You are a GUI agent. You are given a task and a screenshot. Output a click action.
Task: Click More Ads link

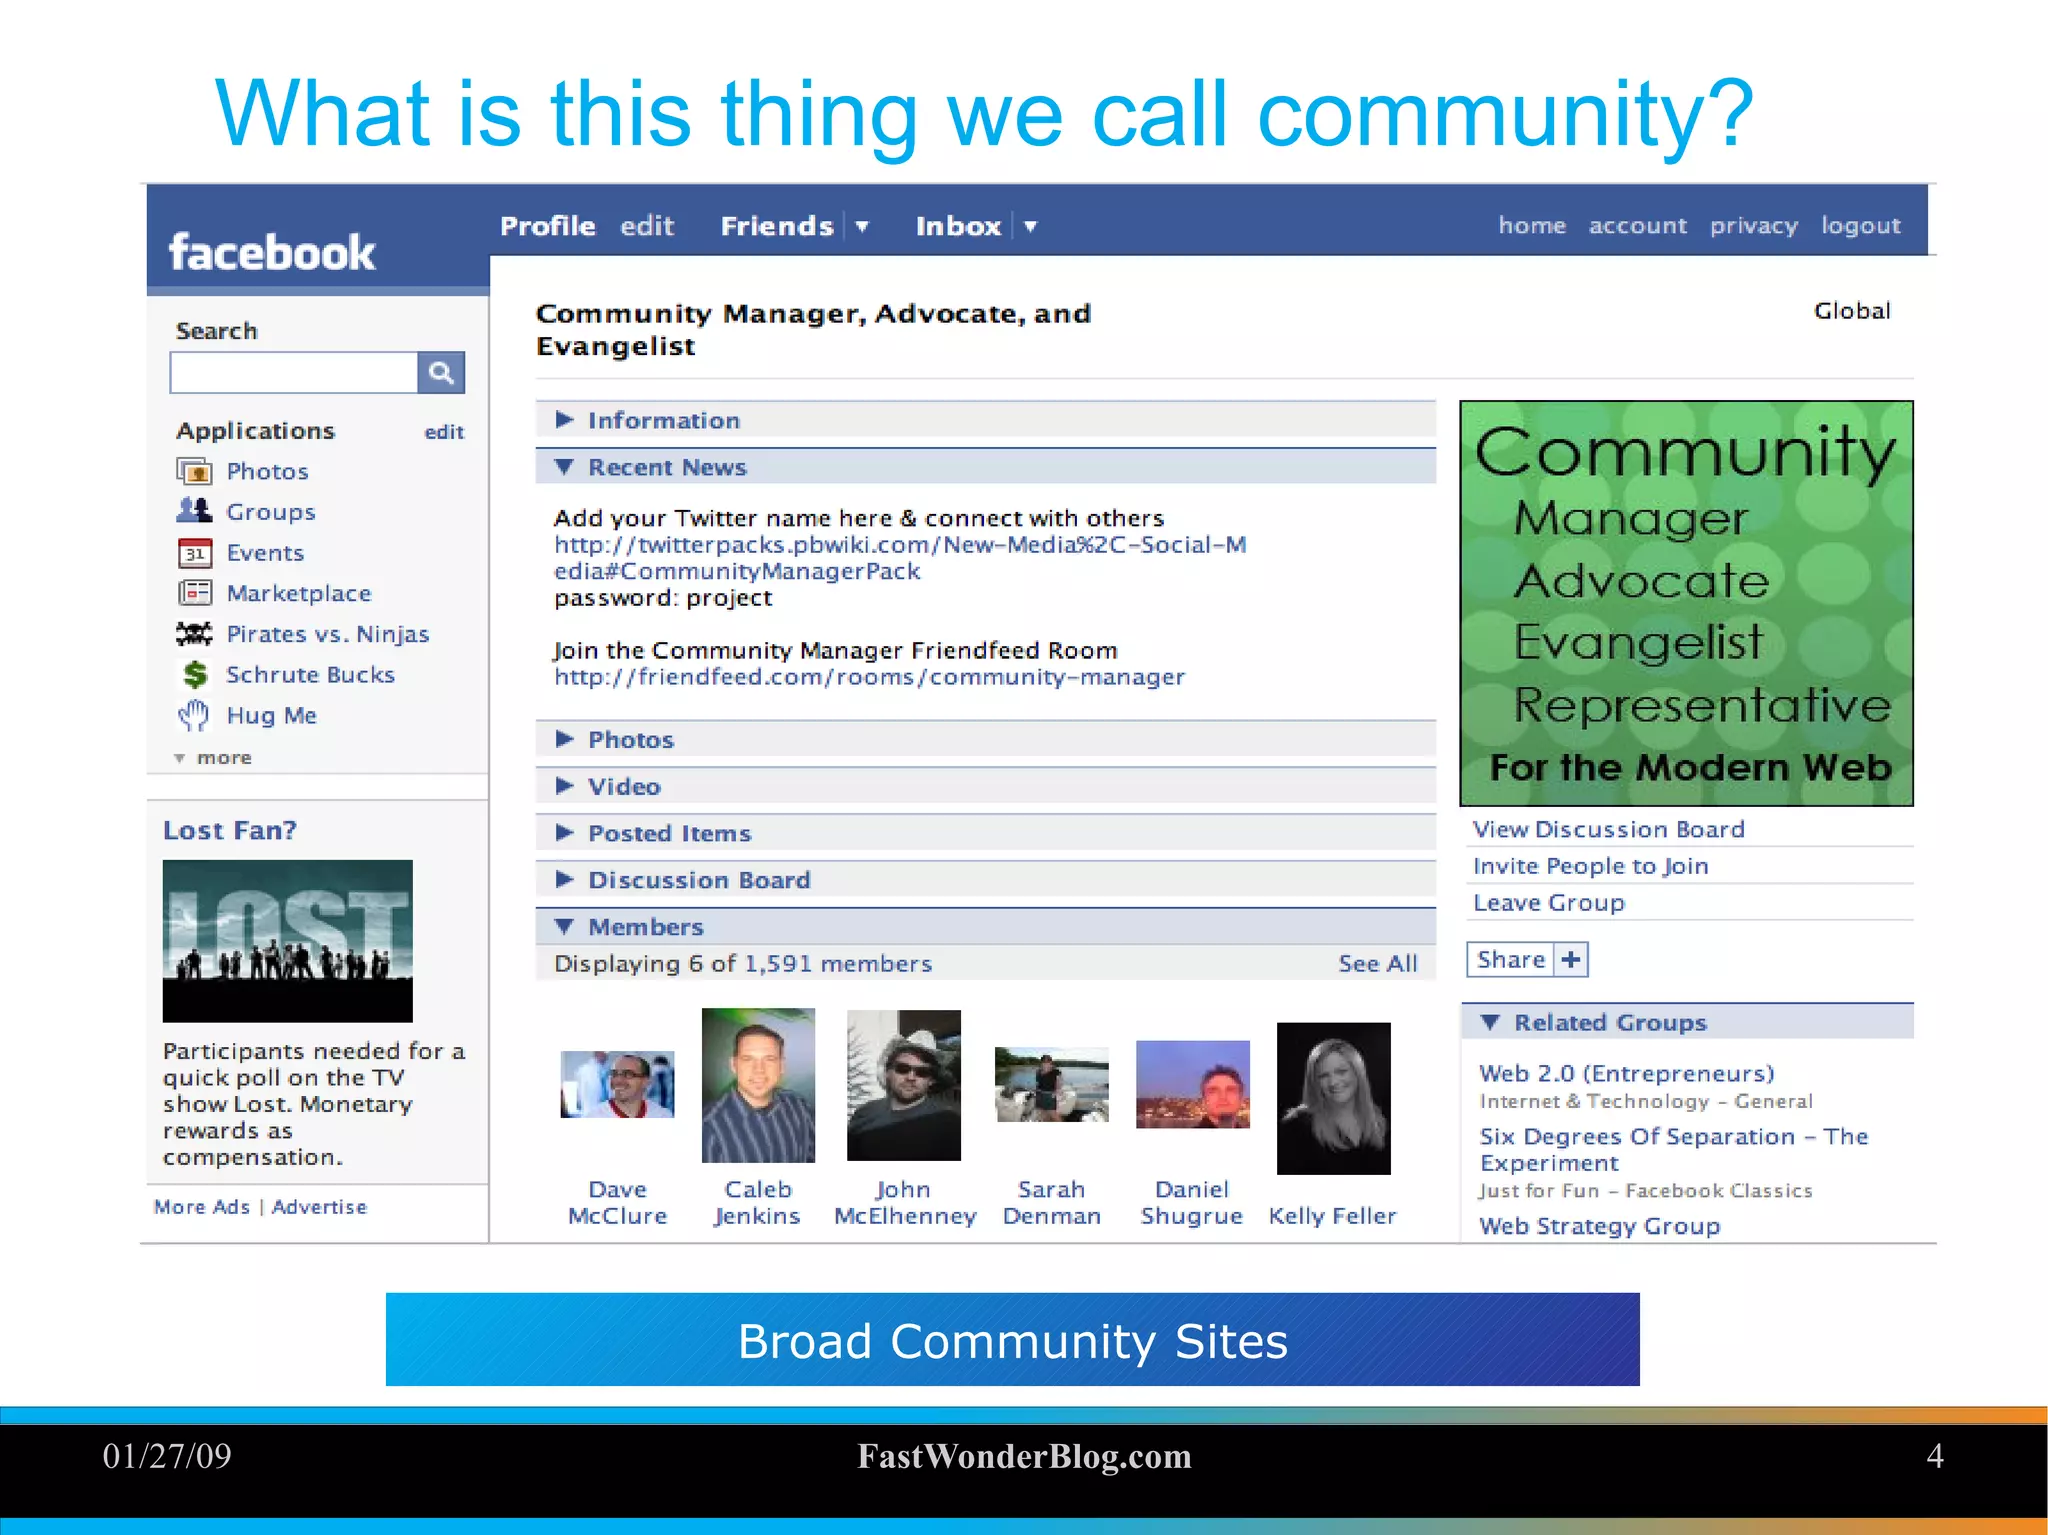[x=202, y=1207]
